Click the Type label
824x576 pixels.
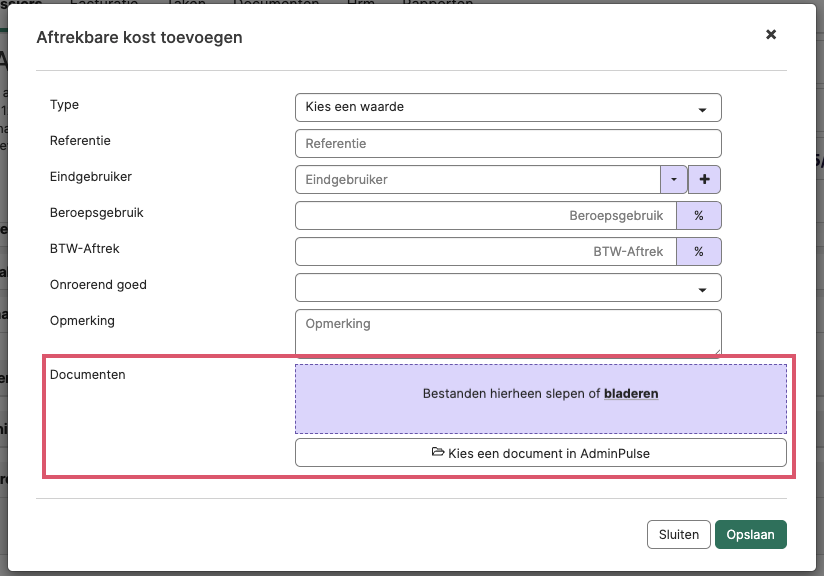coord(64,105)
